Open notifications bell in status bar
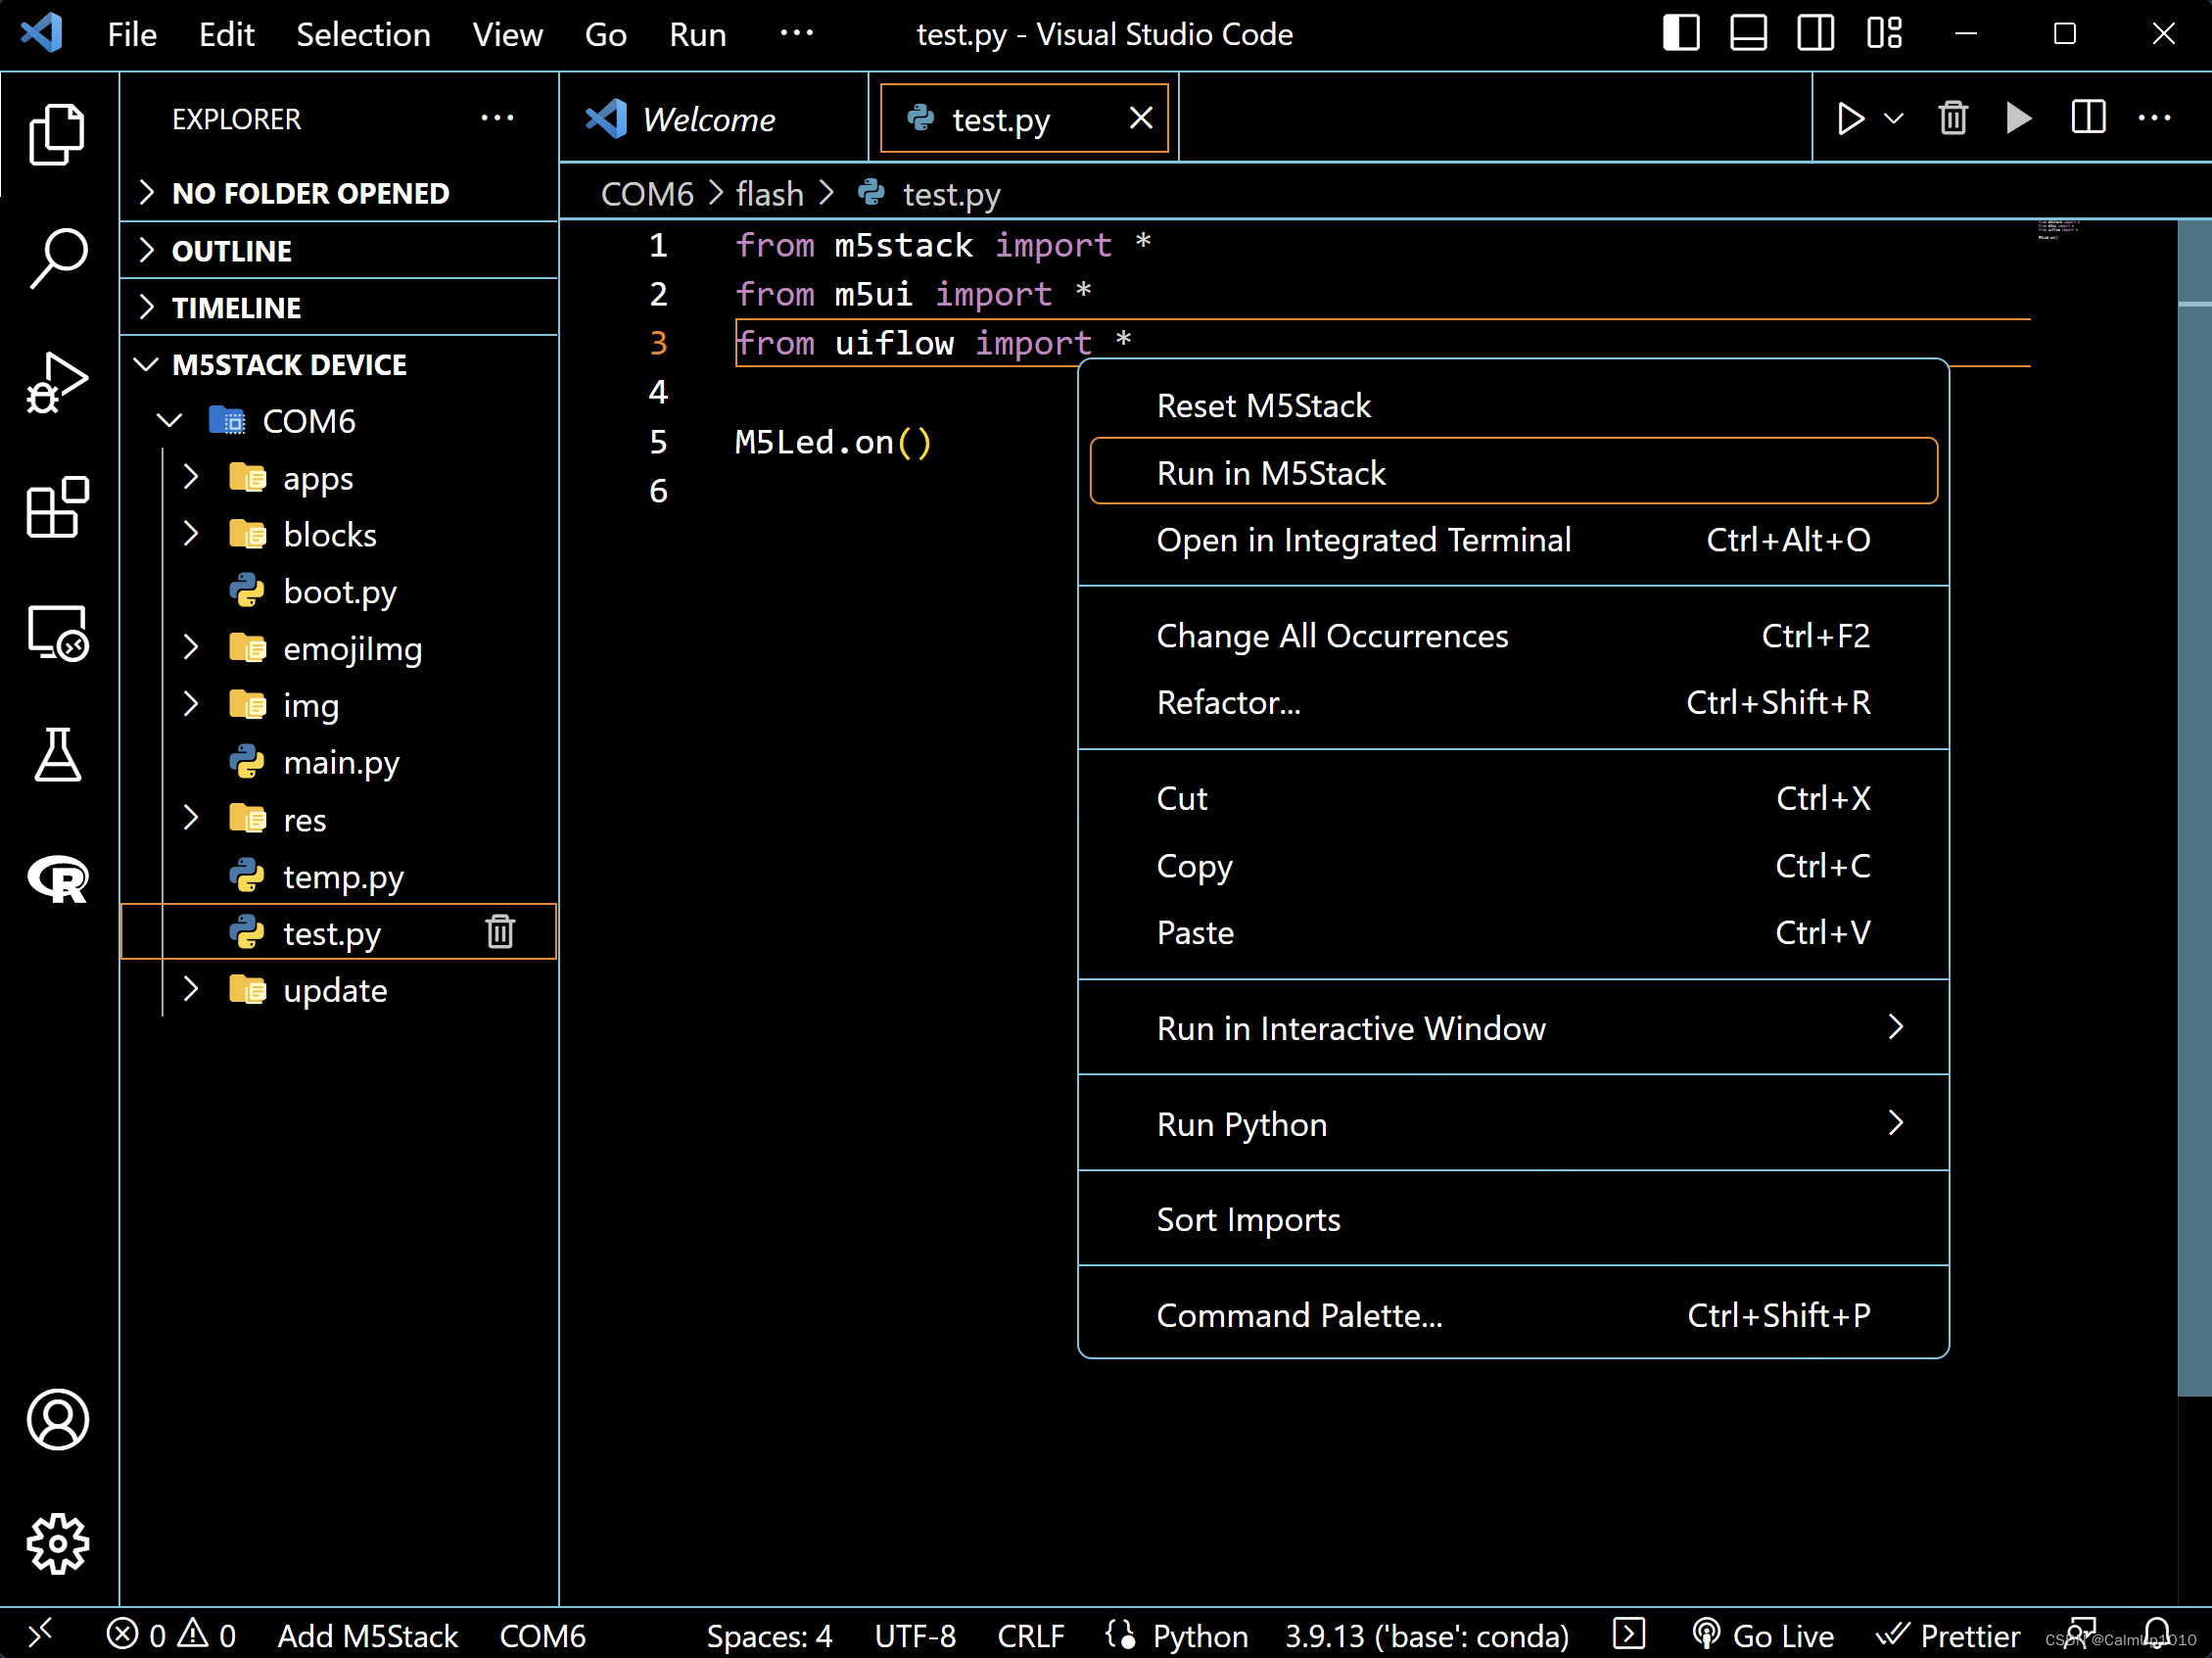Screen dimensions: 2212x1658 click(x=2157, y=1634)
